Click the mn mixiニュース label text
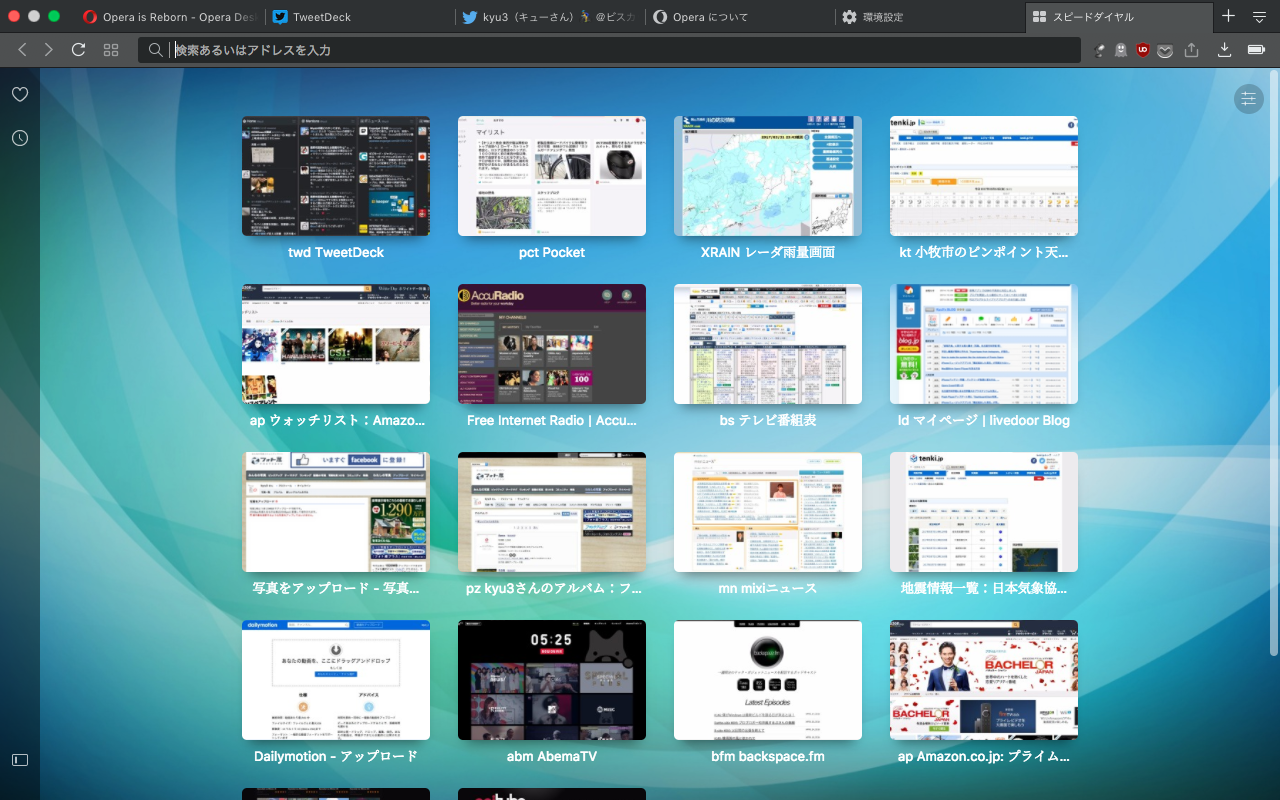This screenshot has height=800, width=1280. point(768,589)
